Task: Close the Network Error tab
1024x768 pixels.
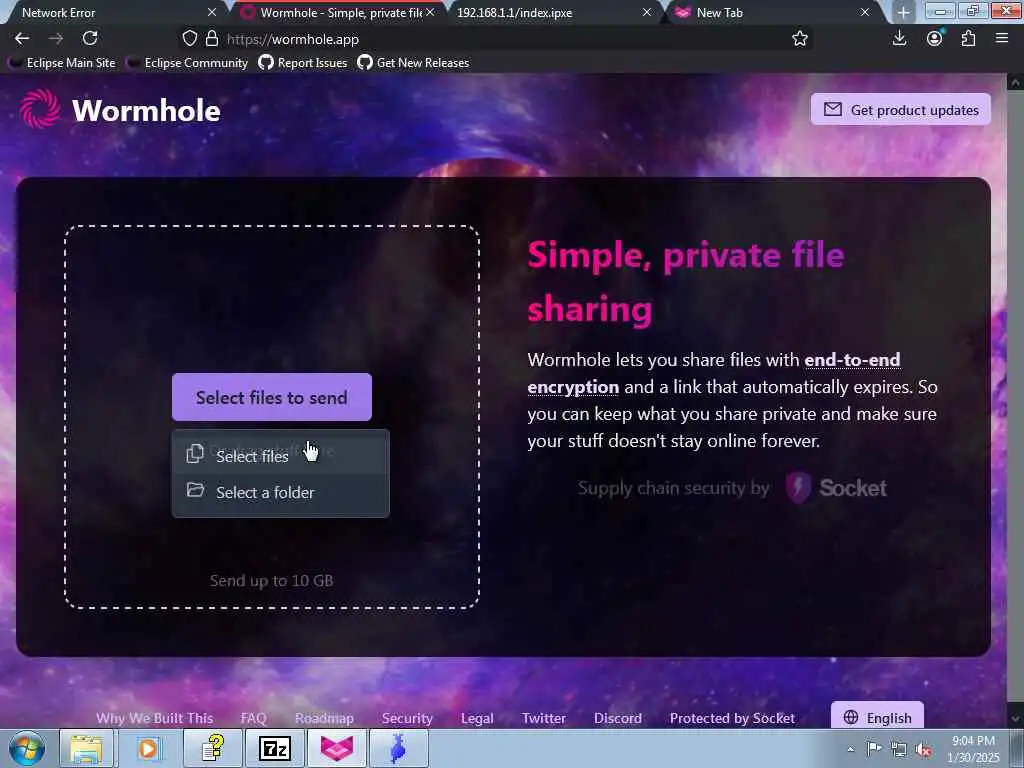Action: [212, 12]
